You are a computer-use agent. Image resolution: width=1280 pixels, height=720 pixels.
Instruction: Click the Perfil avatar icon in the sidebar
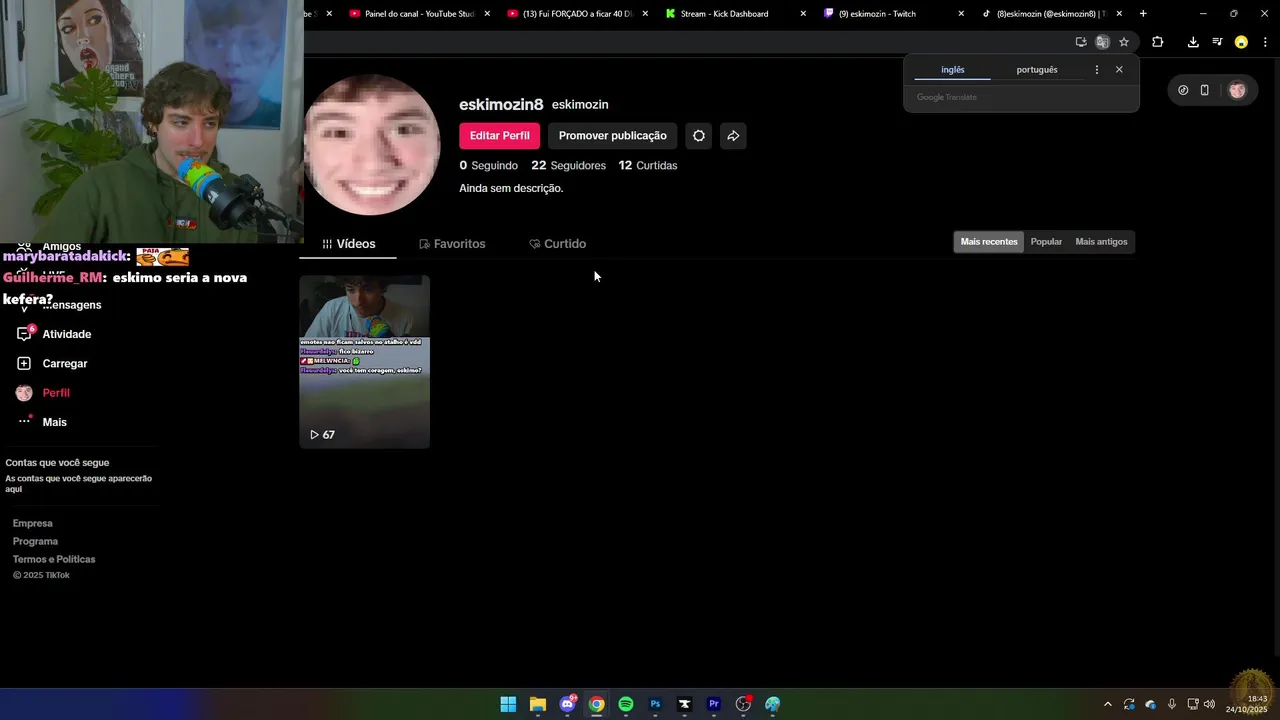pos(24,393)
